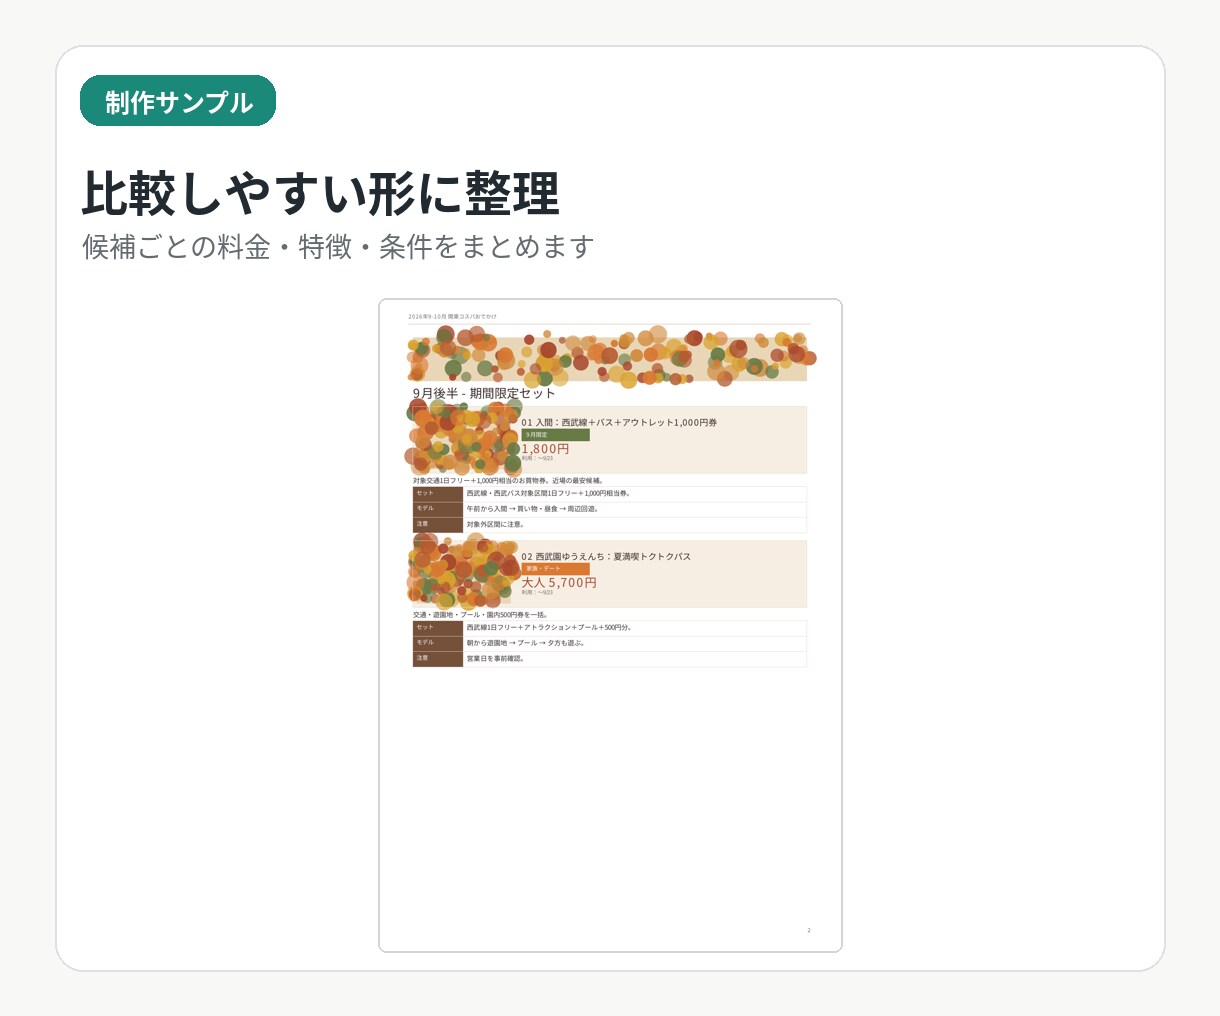Click the text 交通・遊園地・プール・園内500円券を一括。

[x=480, y=615]
